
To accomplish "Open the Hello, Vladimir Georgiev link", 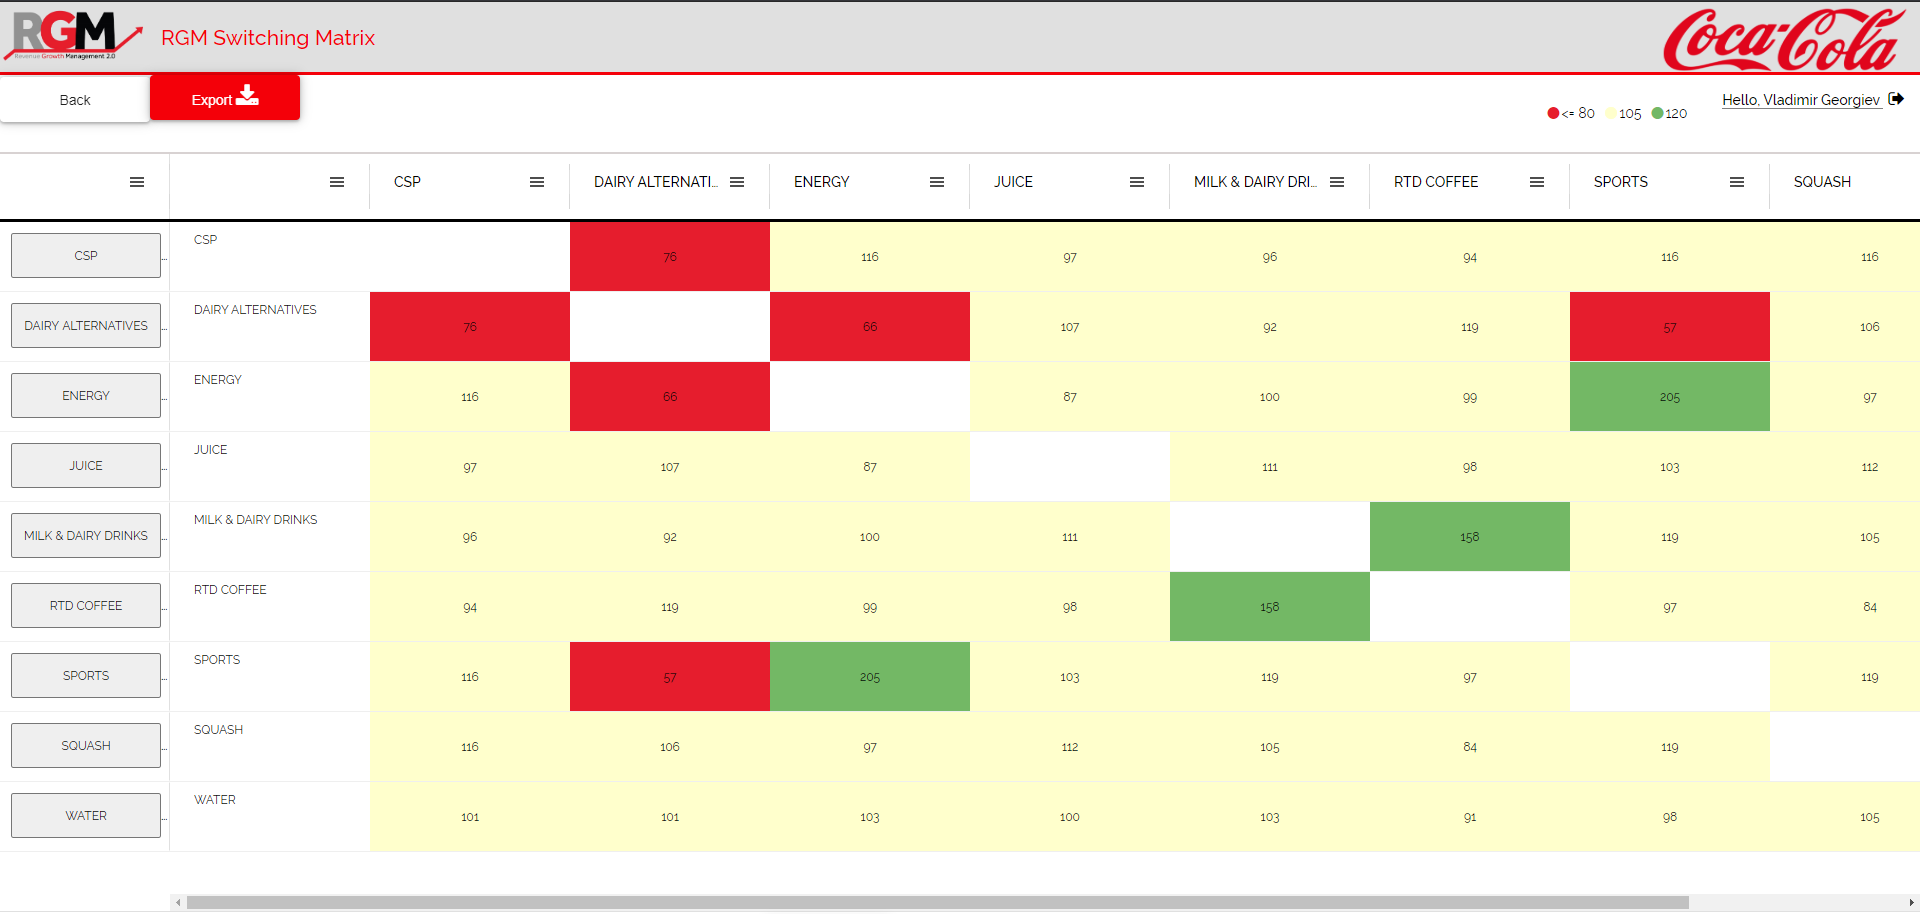I will 1800,100.
